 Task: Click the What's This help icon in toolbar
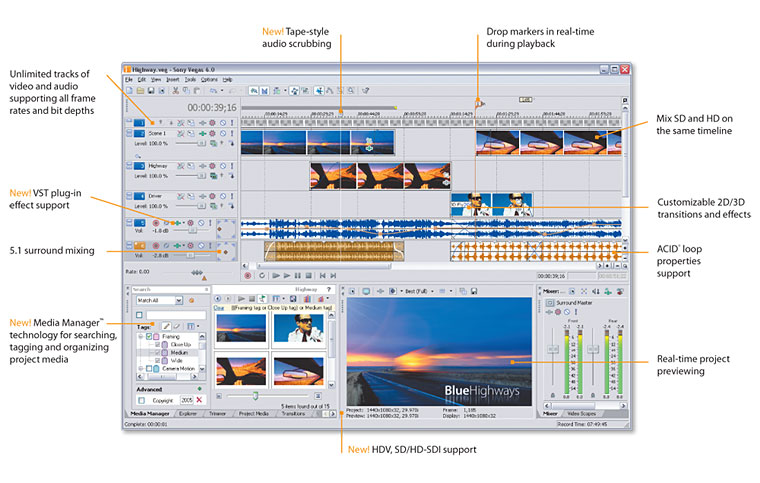[366, 91]
